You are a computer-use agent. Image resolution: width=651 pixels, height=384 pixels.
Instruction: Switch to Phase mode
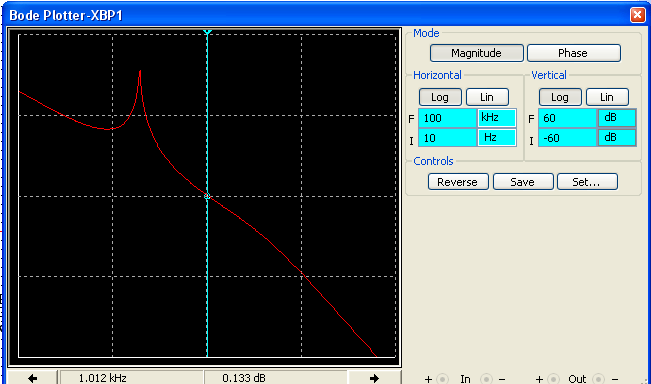[x=574, y=53]
